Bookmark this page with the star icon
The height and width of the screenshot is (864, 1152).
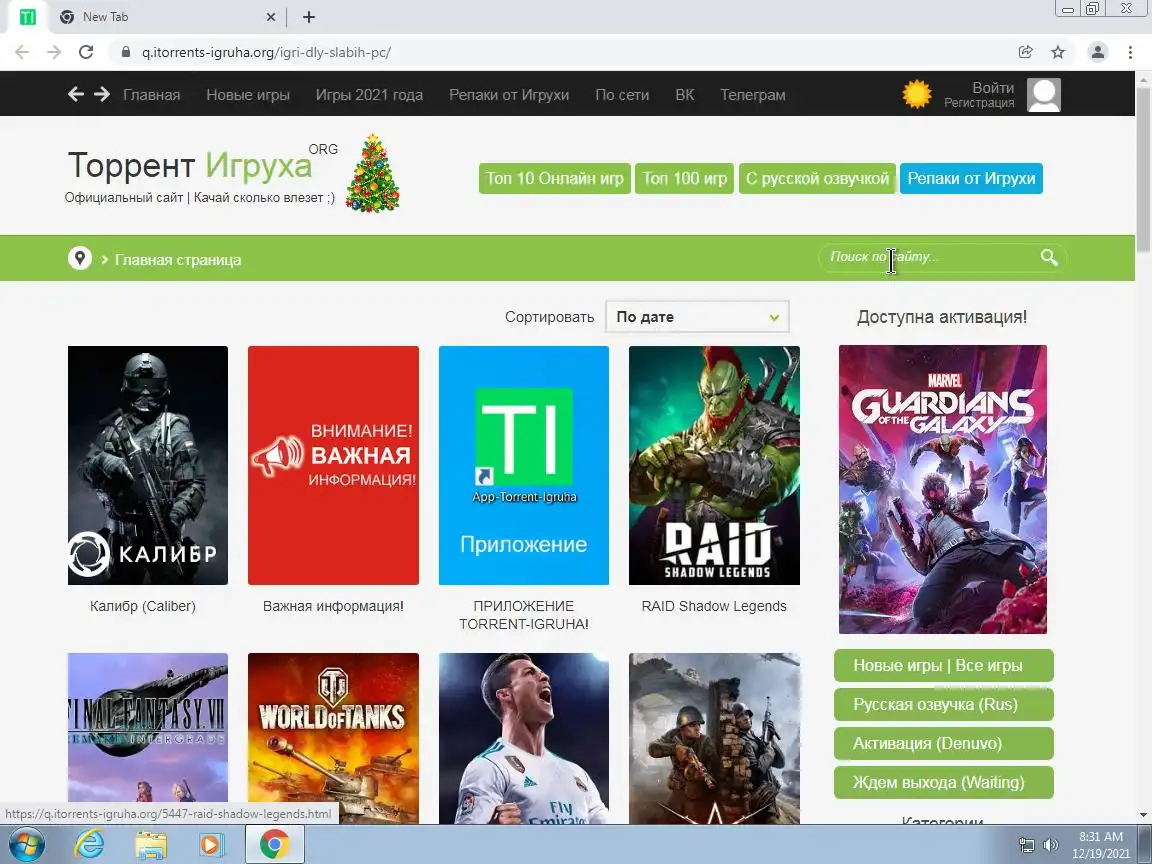point(1058,52)
